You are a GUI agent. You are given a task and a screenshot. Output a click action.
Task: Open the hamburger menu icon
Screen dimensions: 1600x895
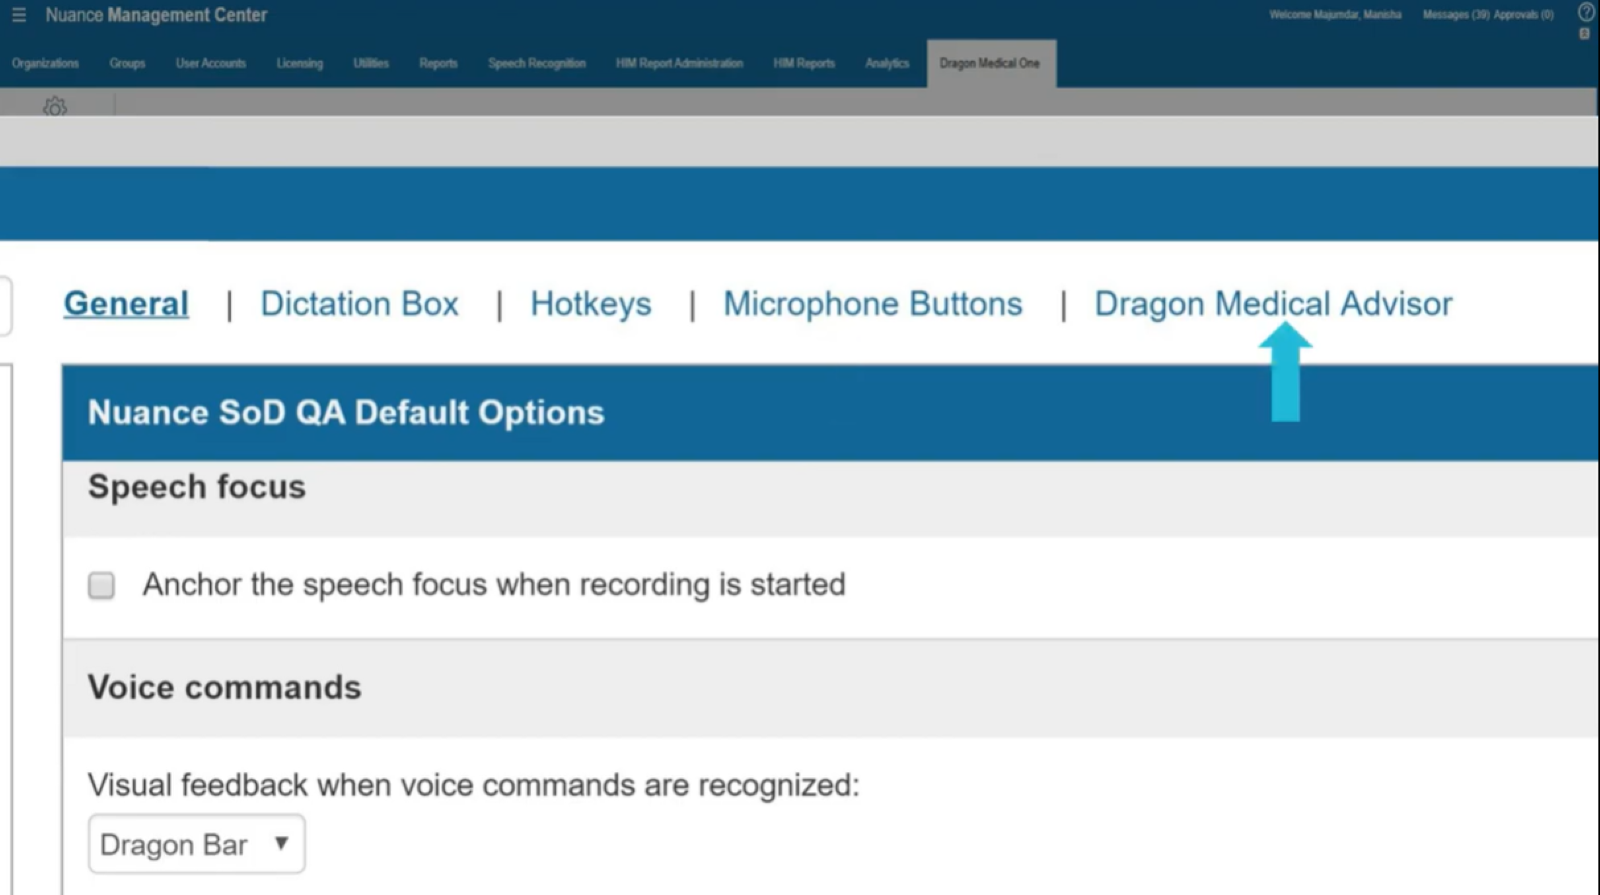[18, 15]
